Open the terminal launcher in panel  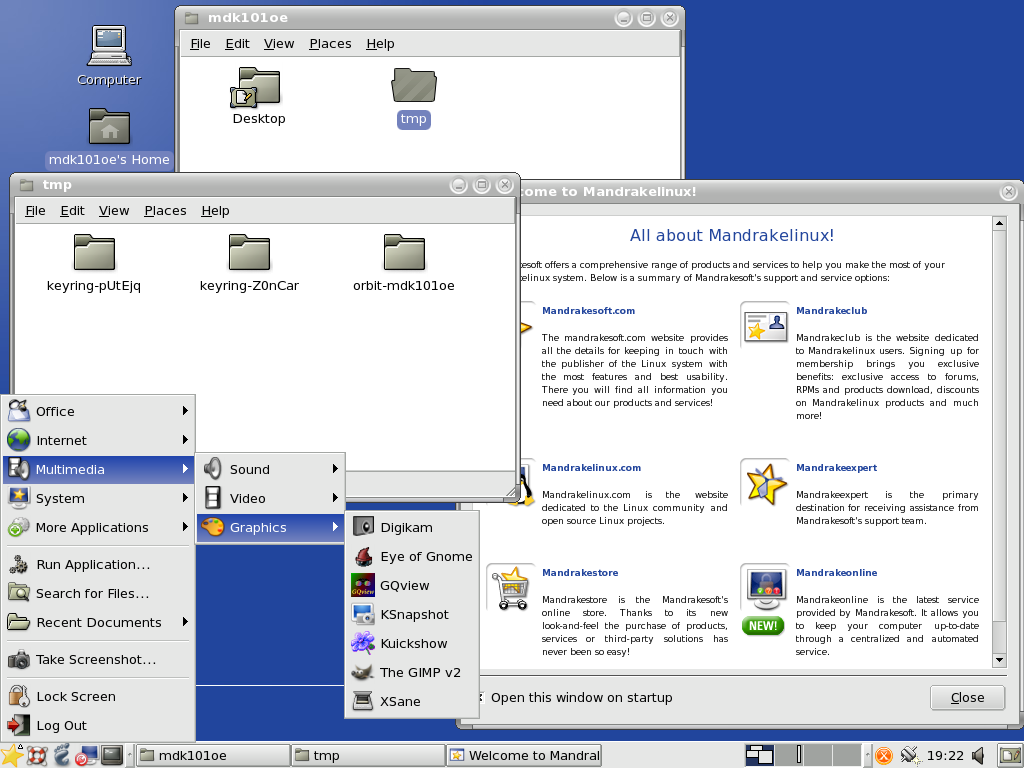point(112,756)
